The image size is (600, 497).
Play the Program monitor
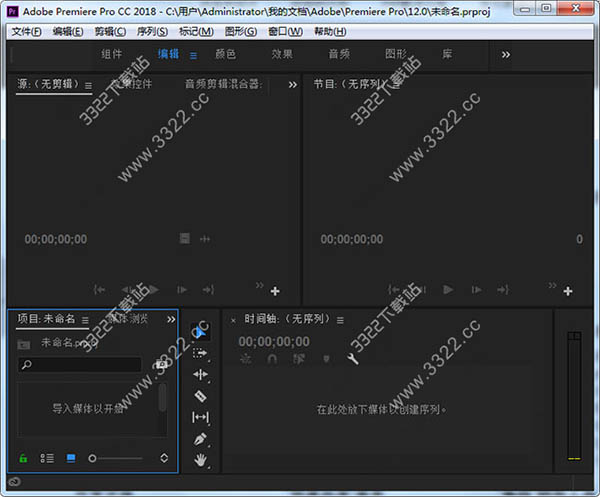pos(448,290)
